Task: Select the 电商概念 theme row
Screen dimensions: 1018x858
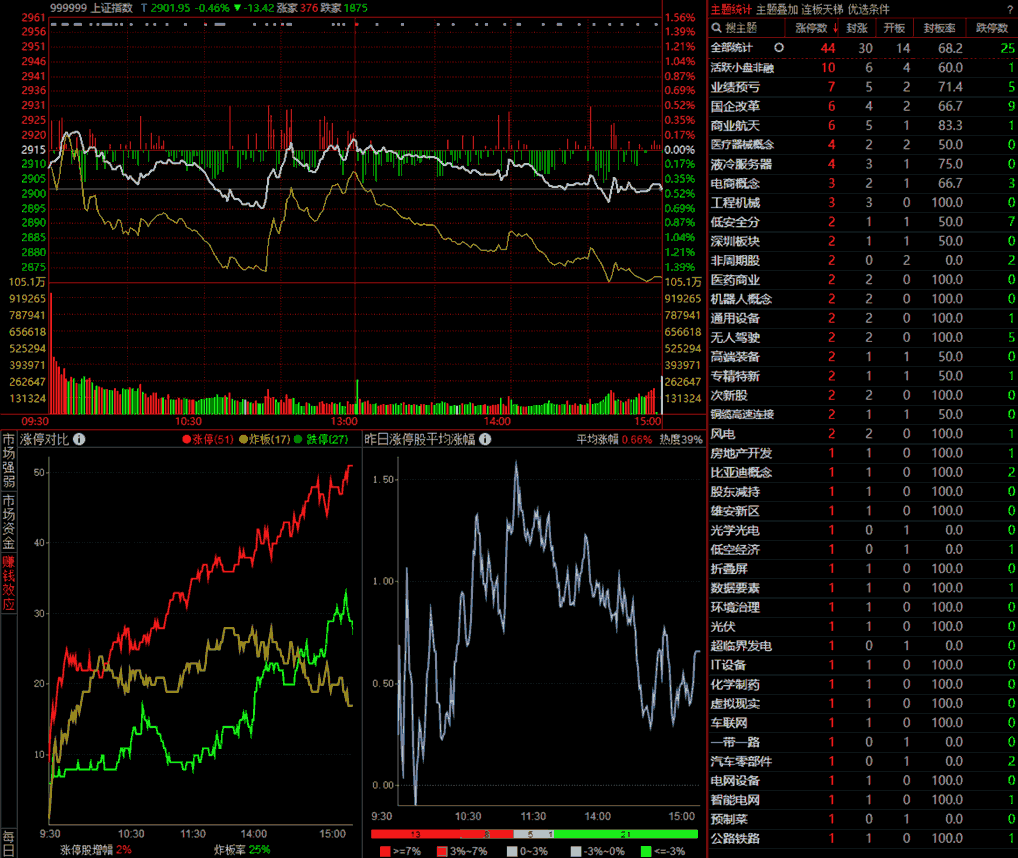Action: tap(863, 183)
